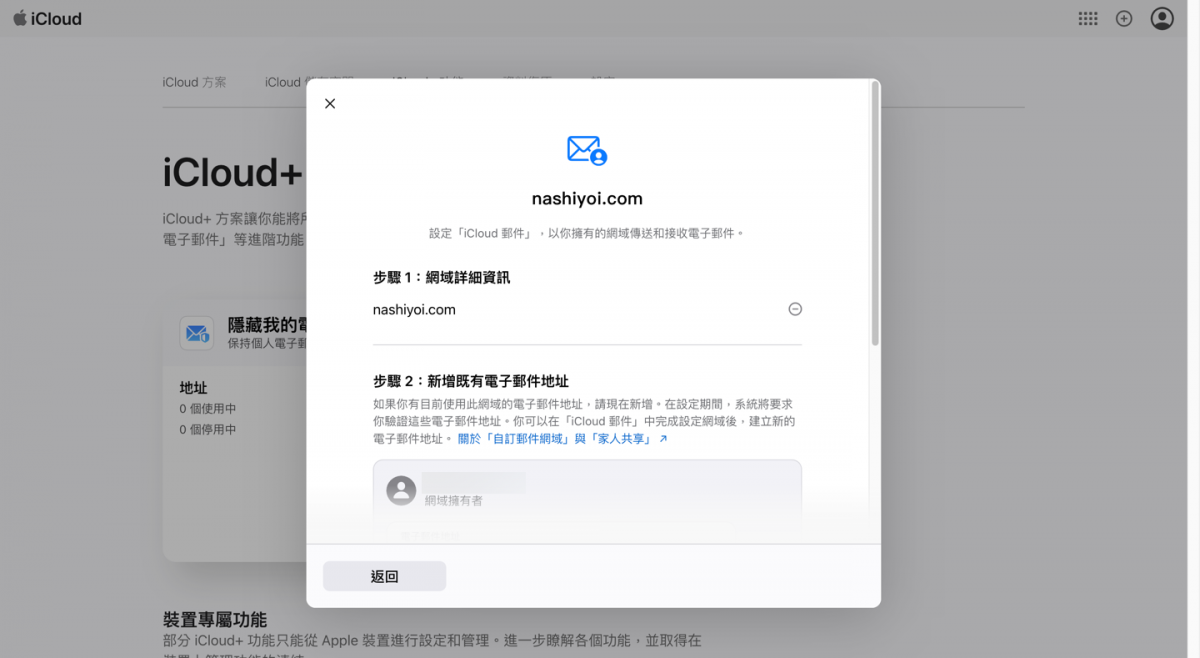Click the plus create icon in header

pyautogui.click(x=1124, y=19)
